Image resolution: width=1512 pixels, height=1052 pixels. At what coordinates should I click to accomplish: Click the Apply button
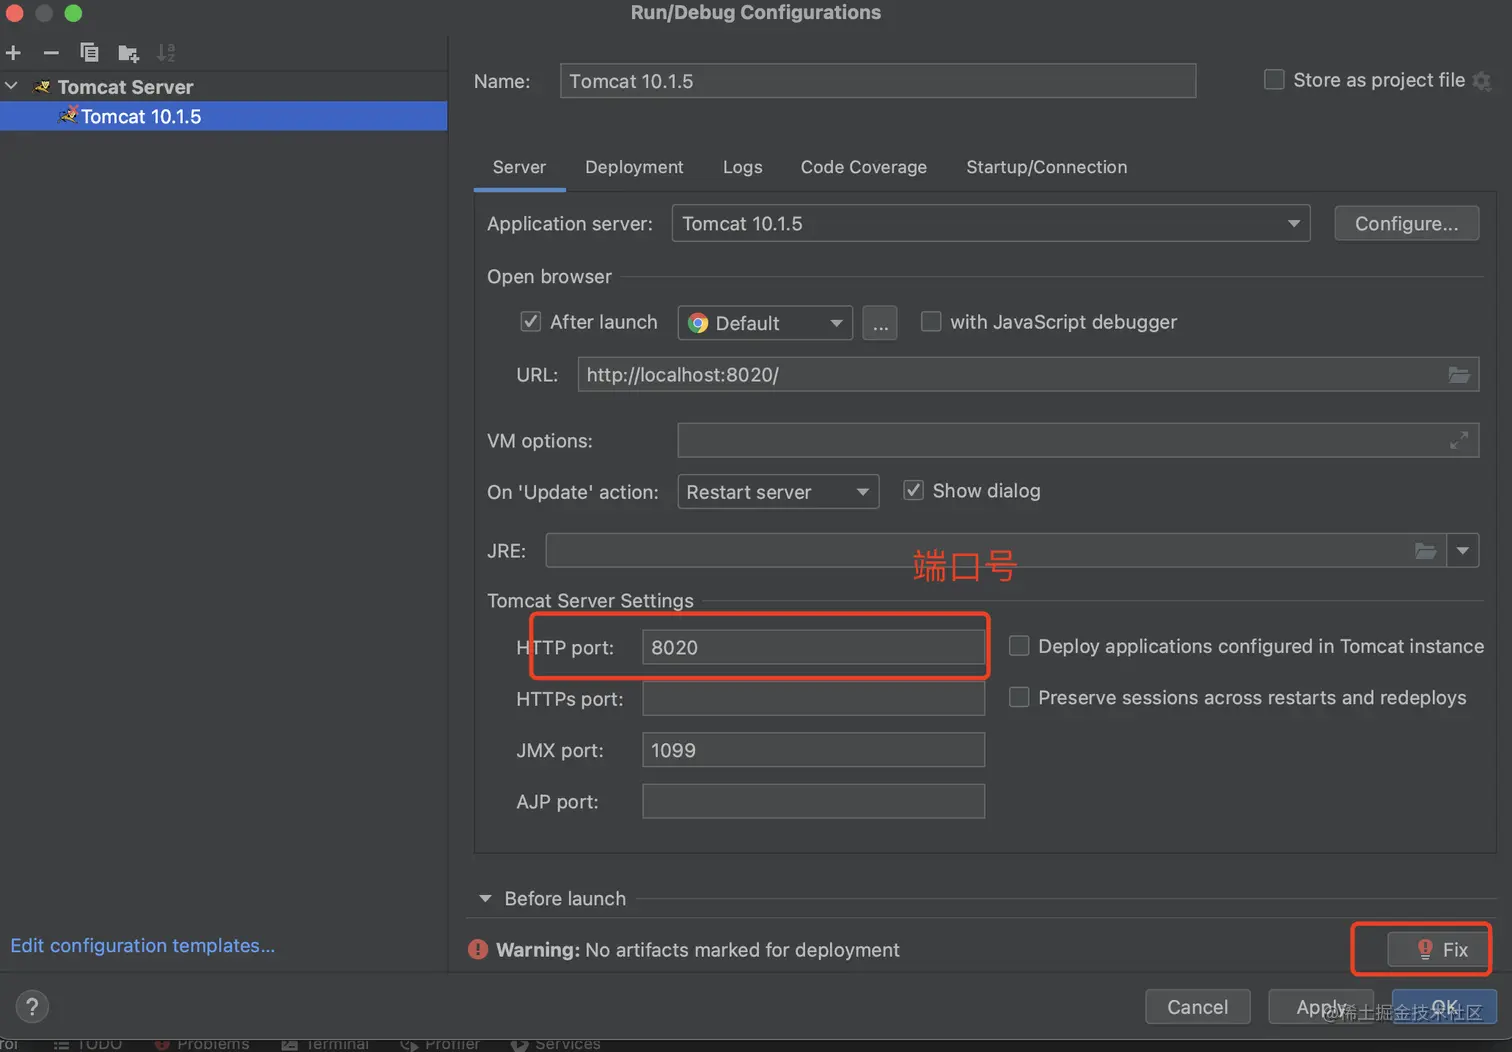coord(1322,1007)
